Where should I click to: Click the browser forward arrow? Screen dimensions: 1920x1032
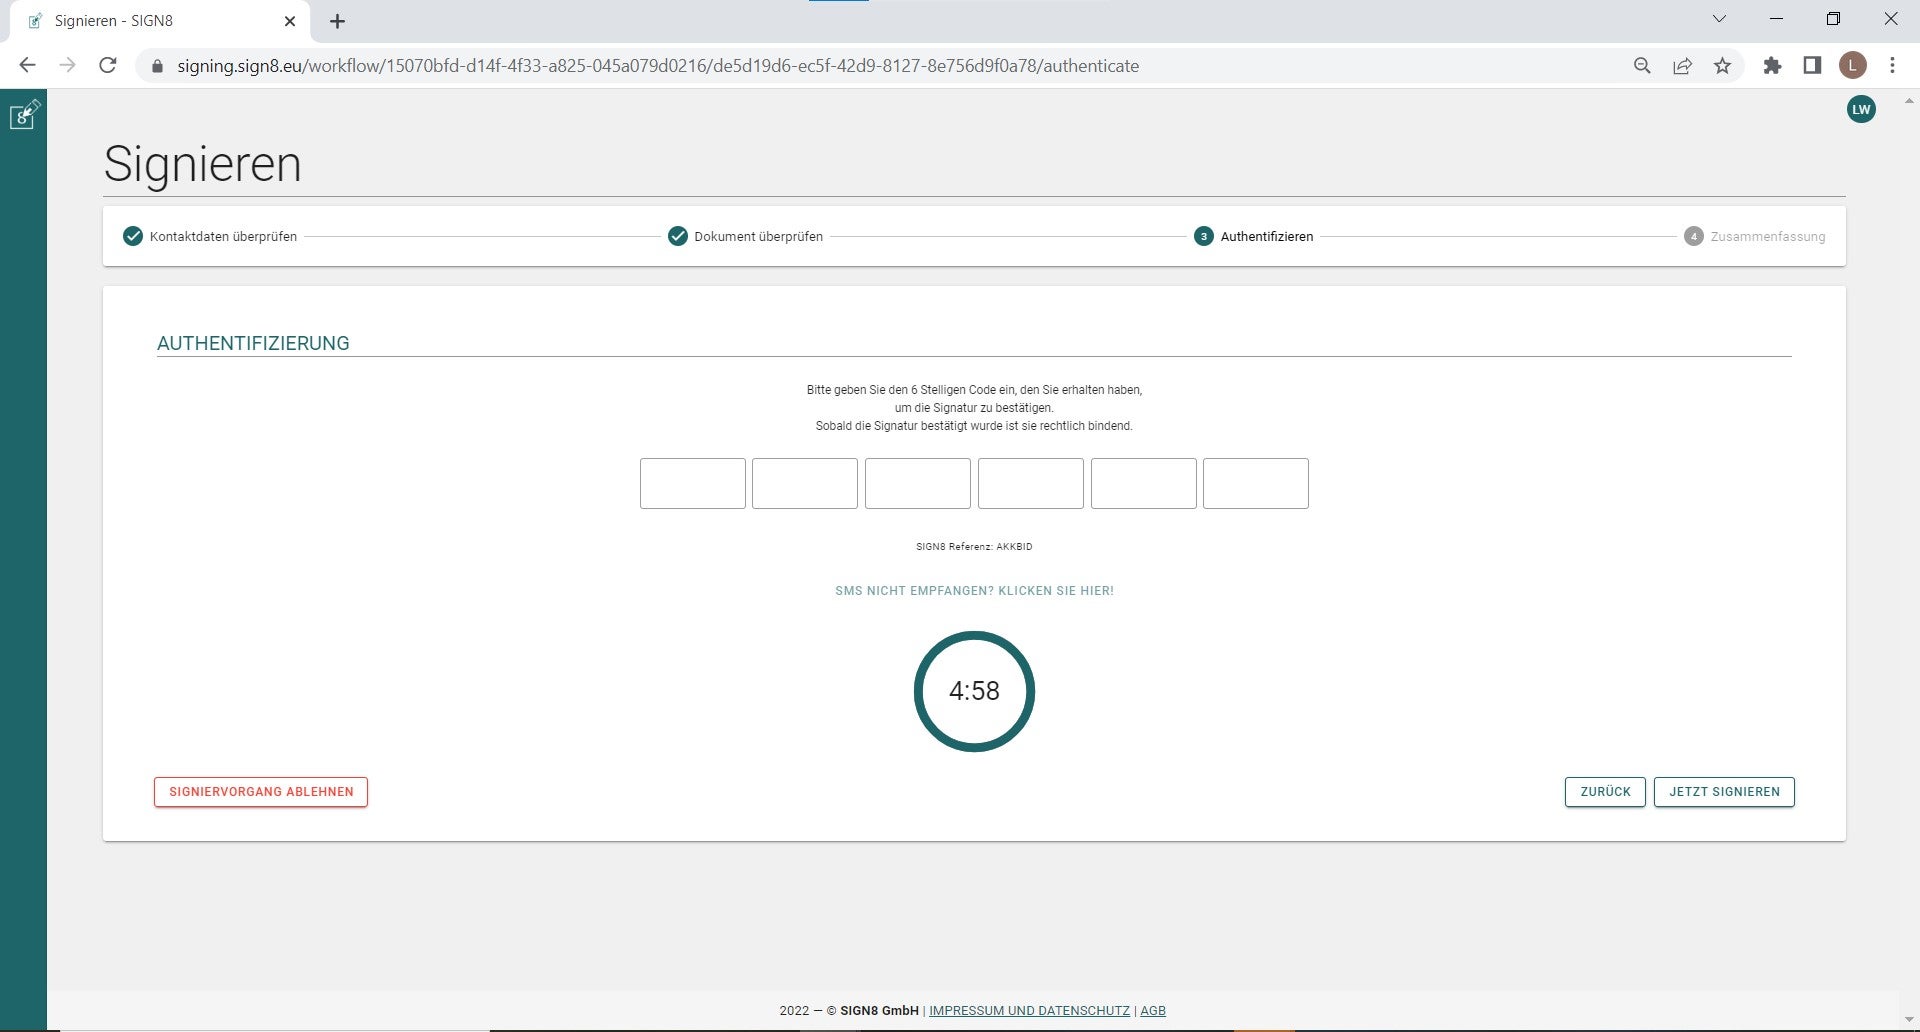[x=67, y=66]
